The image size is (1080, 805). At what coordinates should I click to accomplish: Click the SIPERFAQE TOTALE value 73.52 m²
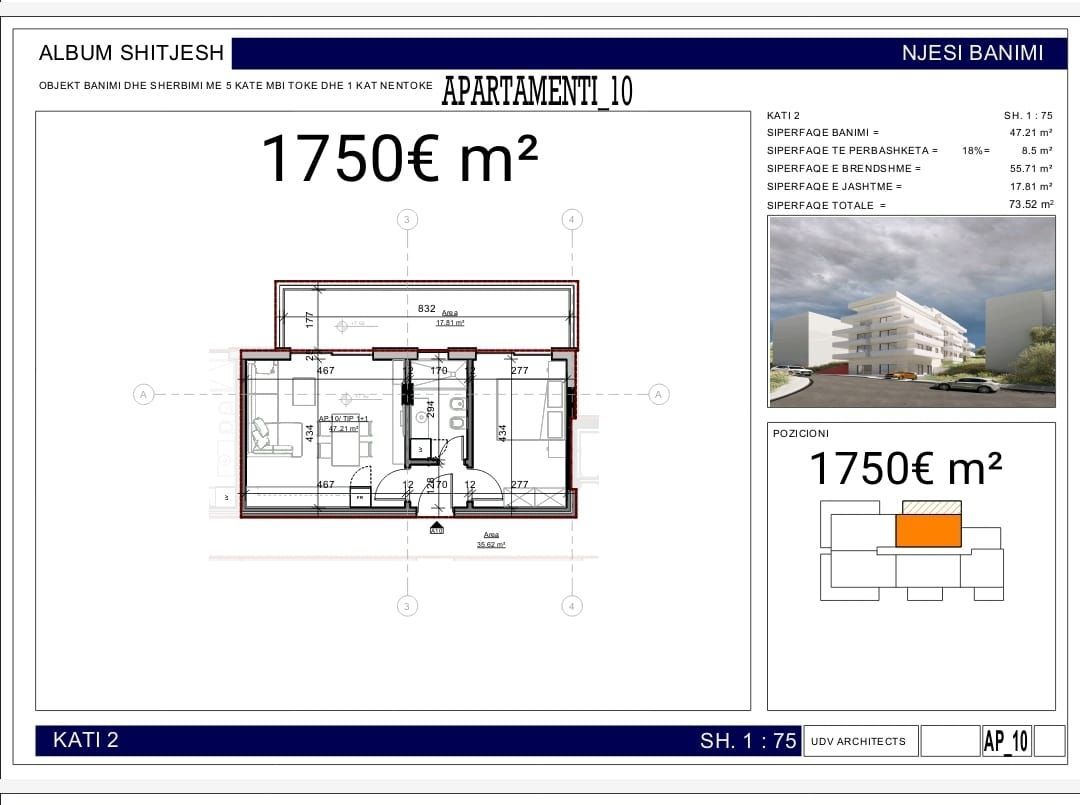tap(1031, 205)
